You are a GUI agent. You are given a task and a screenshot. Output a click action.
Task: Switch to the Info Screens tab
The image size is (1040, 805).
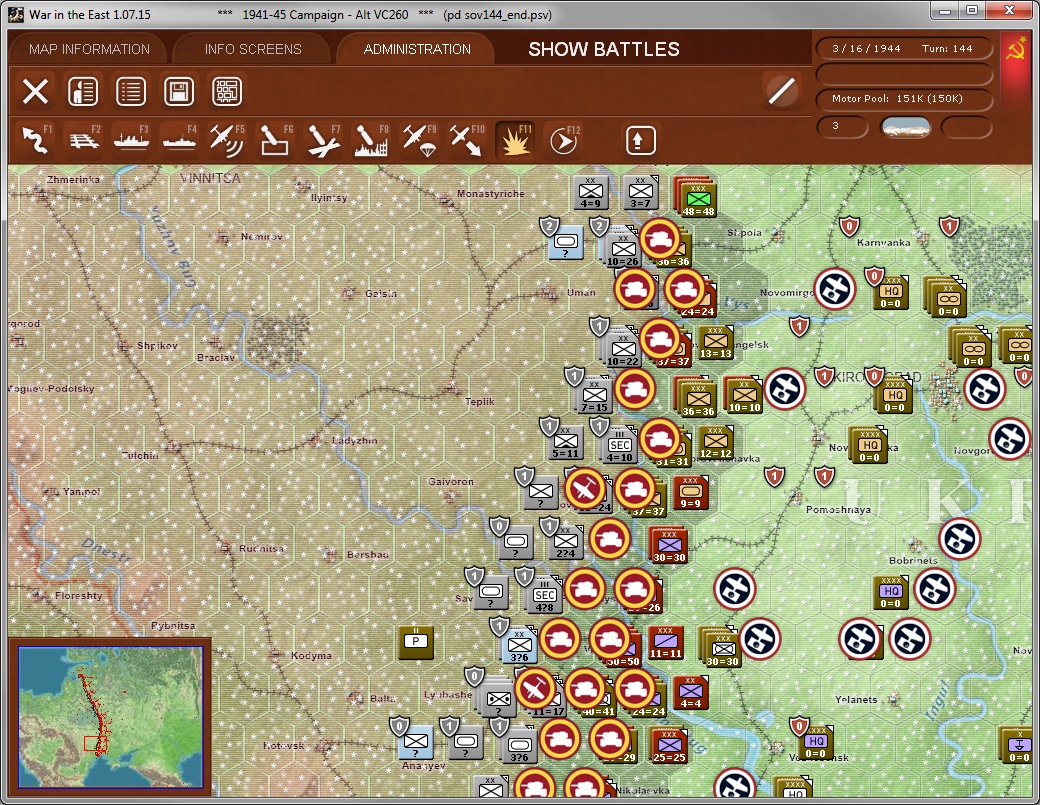tap(253, 49)
